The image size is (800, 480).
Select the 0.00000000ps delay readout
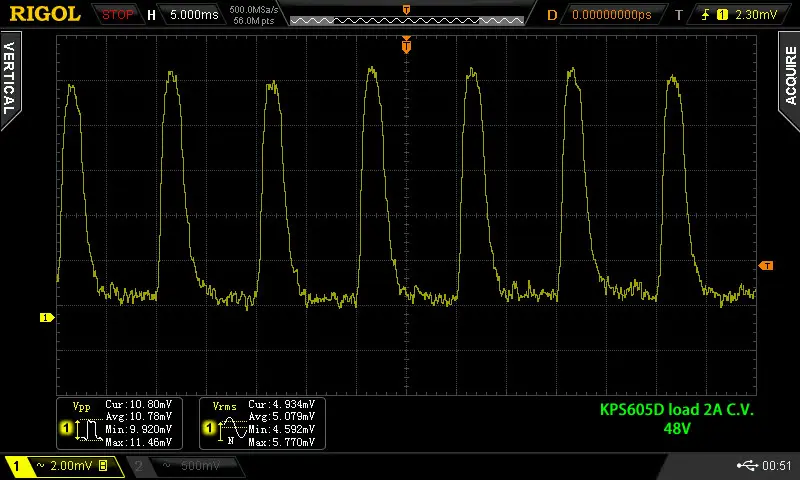tap(612, 15)
